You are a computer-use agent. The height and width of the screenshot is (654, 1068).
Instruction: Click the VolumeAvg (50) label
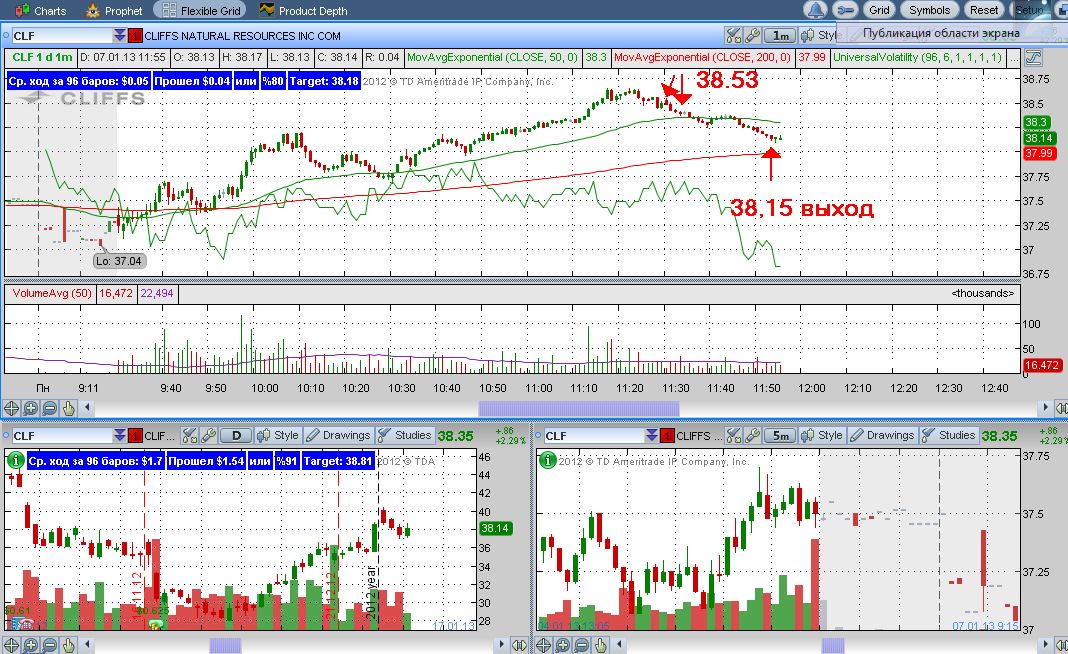click(x=52, y=294)
